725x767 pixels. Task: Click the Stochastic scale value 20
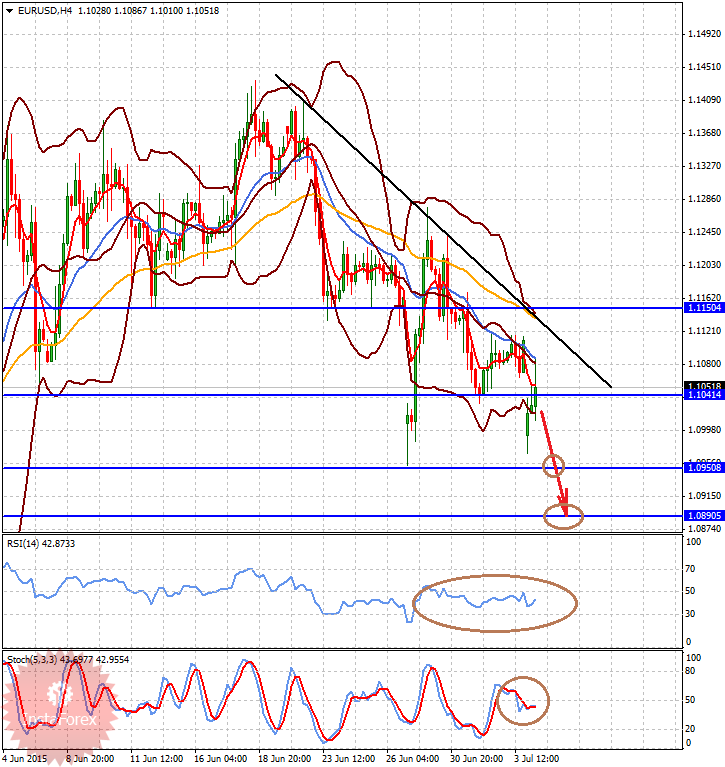click(690, 729)
